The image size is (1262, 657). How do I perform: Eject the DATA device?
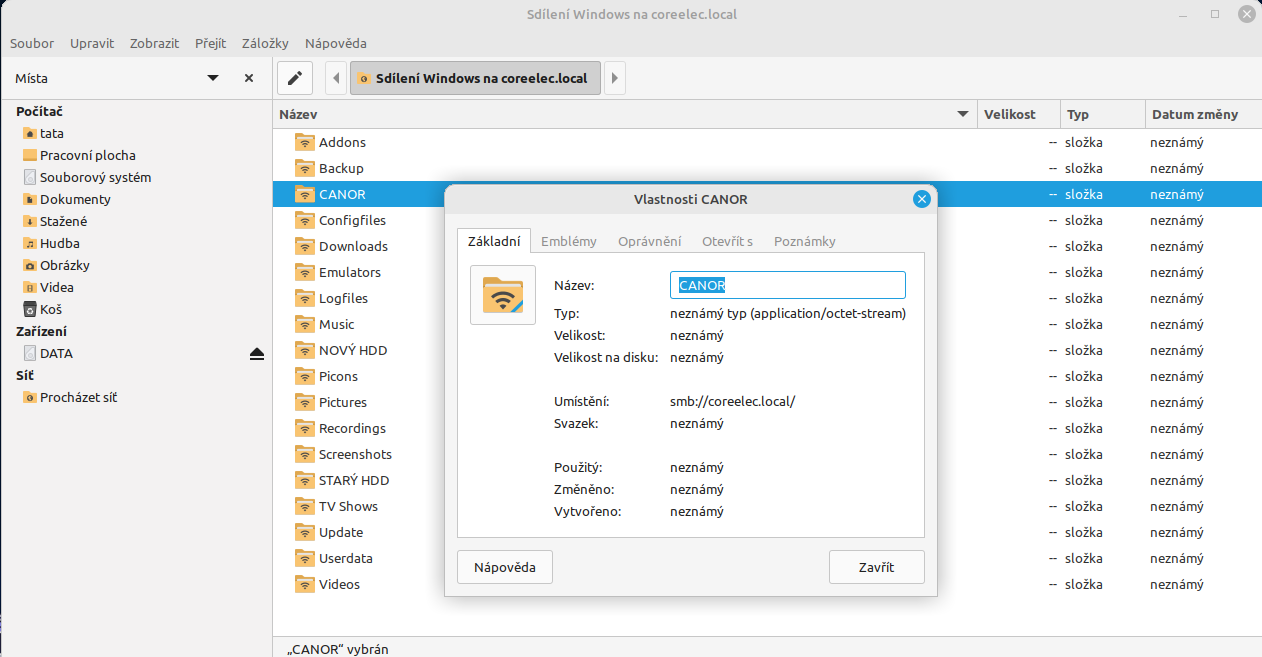[257, 354]
